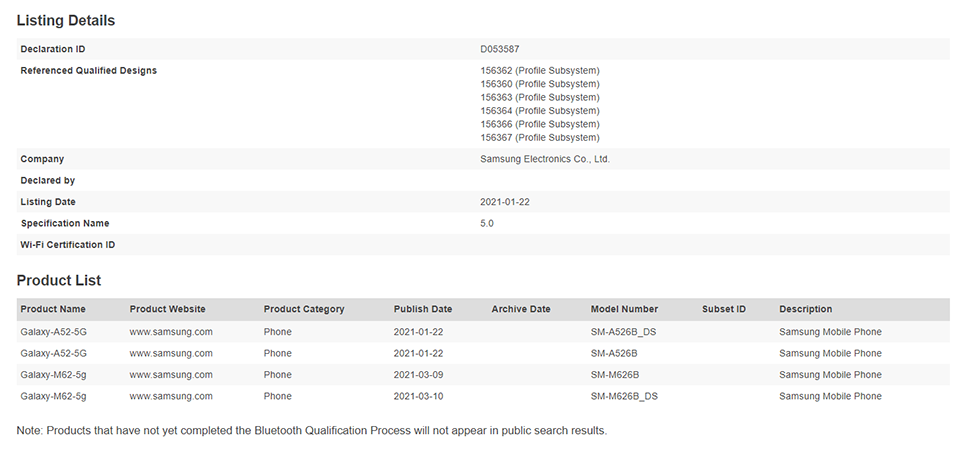Click the 156366 Profile Subsystem line

(x=539, y=124)
